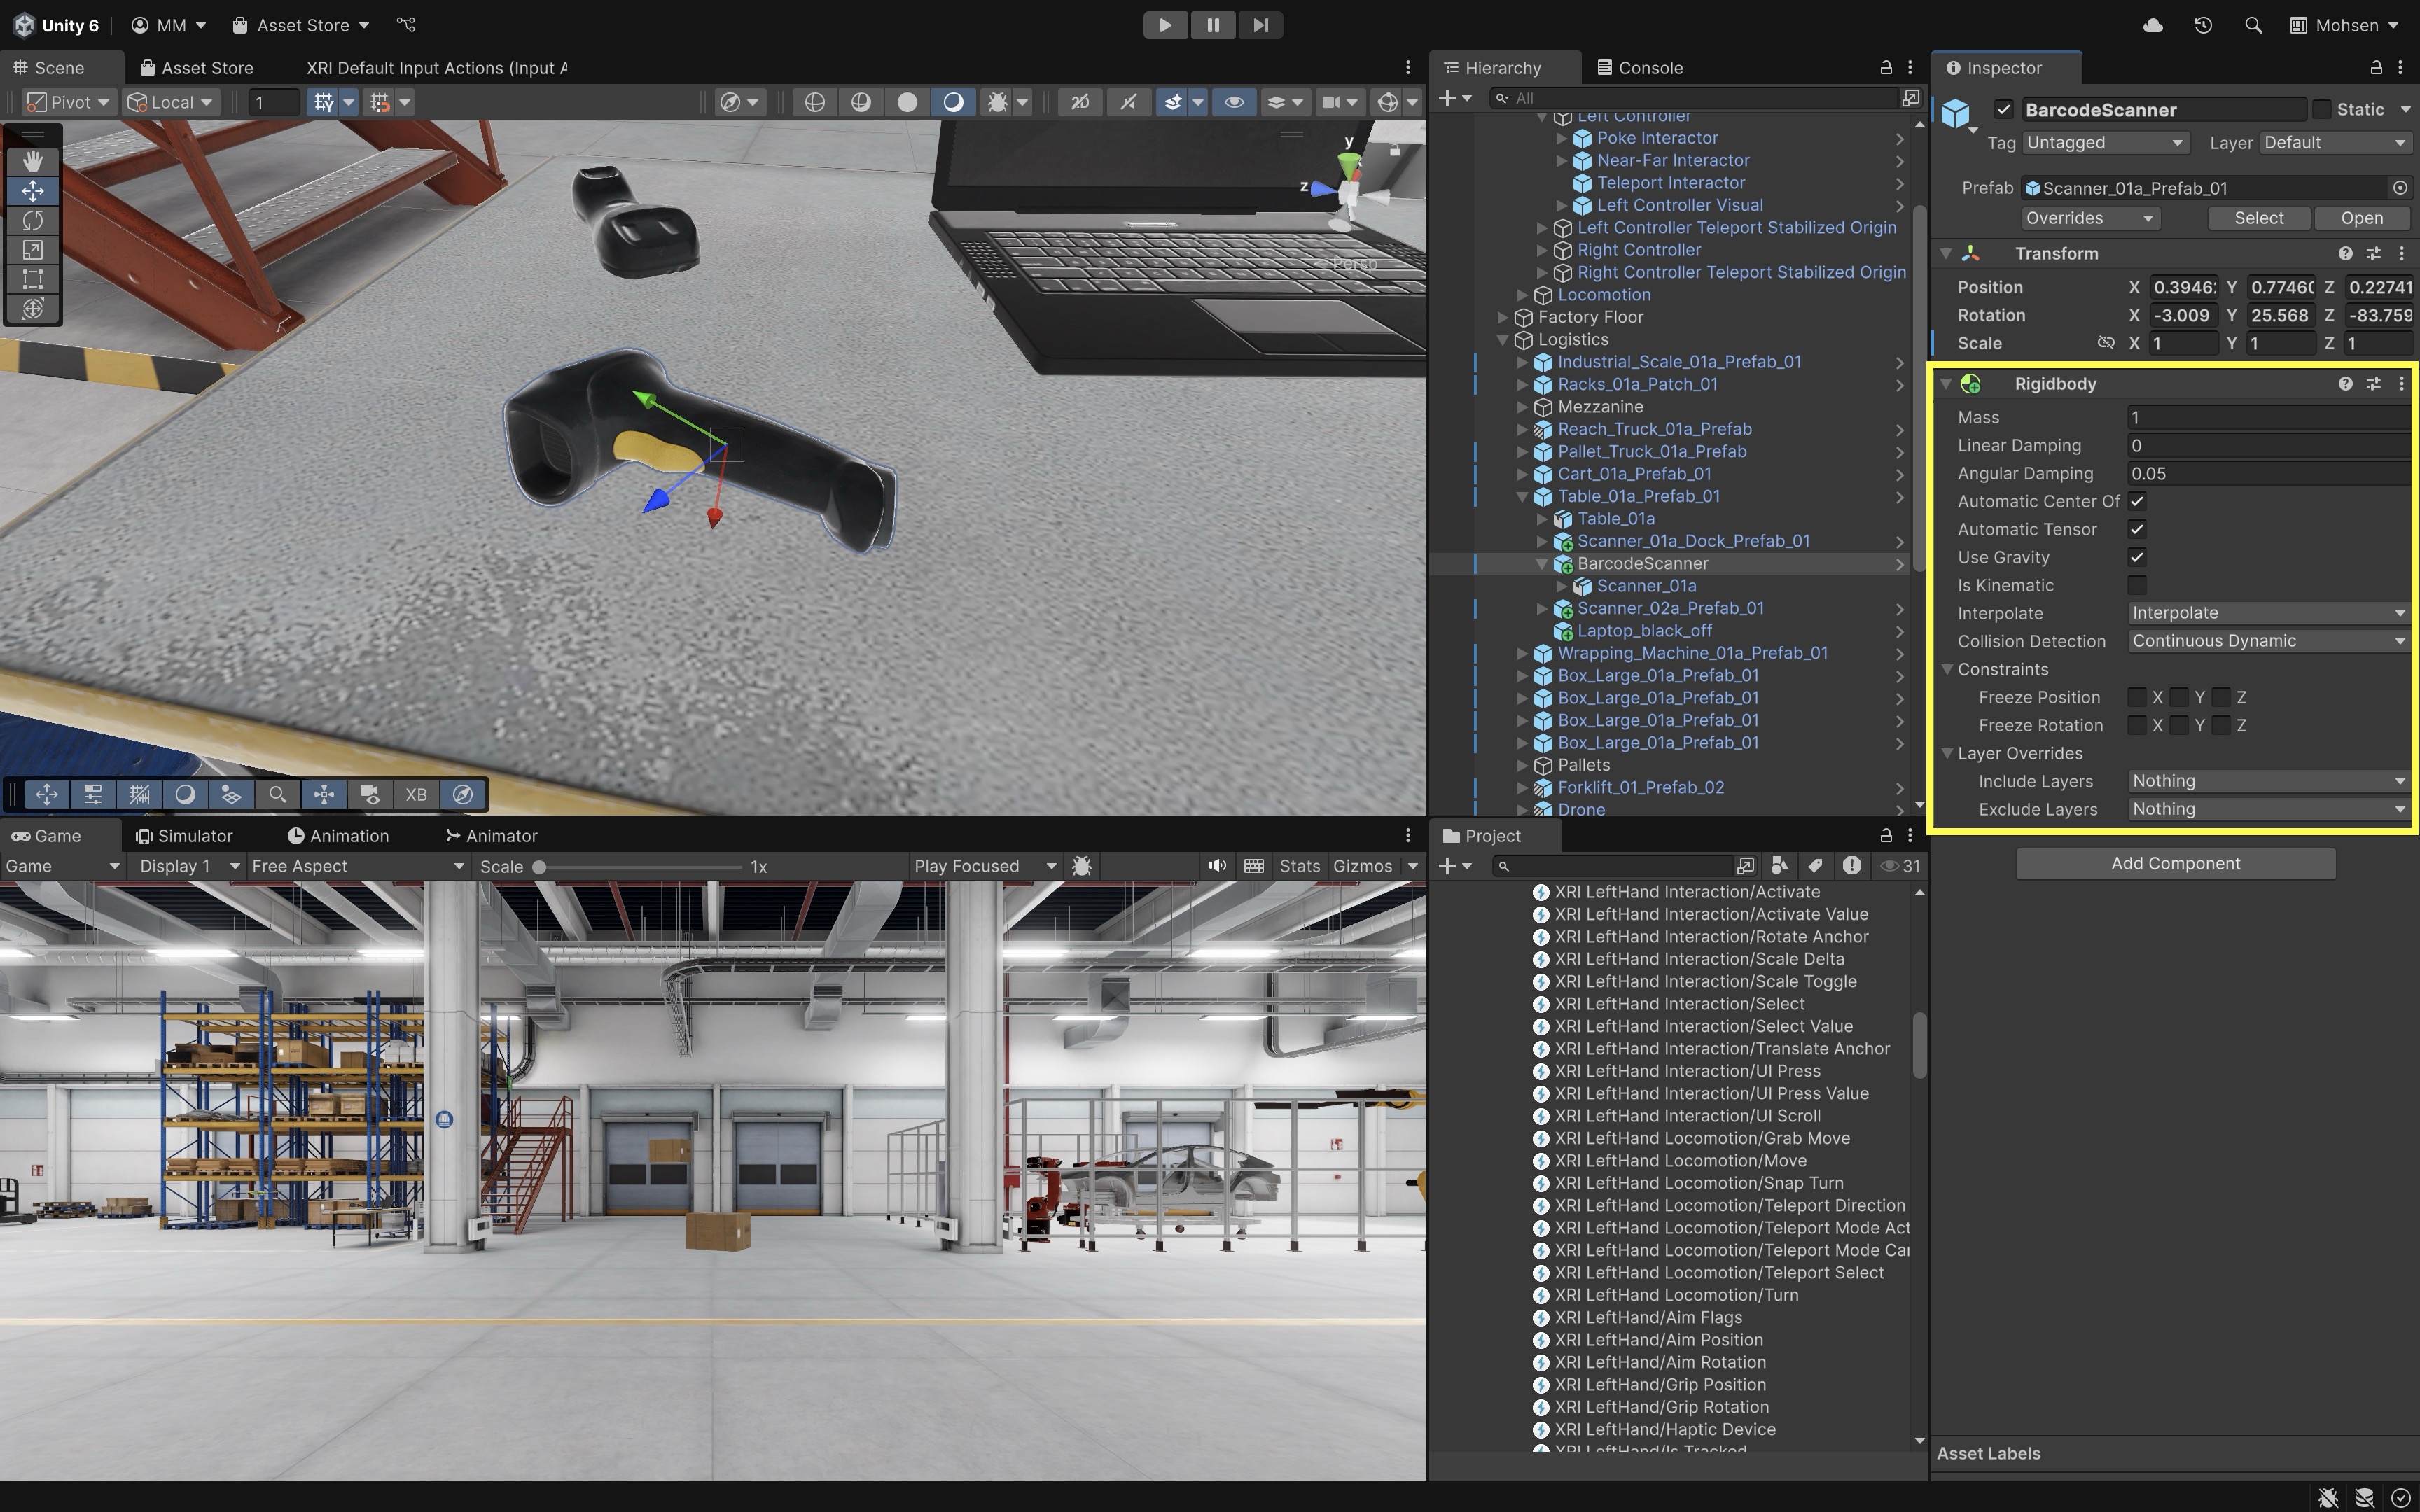Toggle the Static checkbox
Viewport: 2420px width, 1512px height.
[x=2322, y=109]
